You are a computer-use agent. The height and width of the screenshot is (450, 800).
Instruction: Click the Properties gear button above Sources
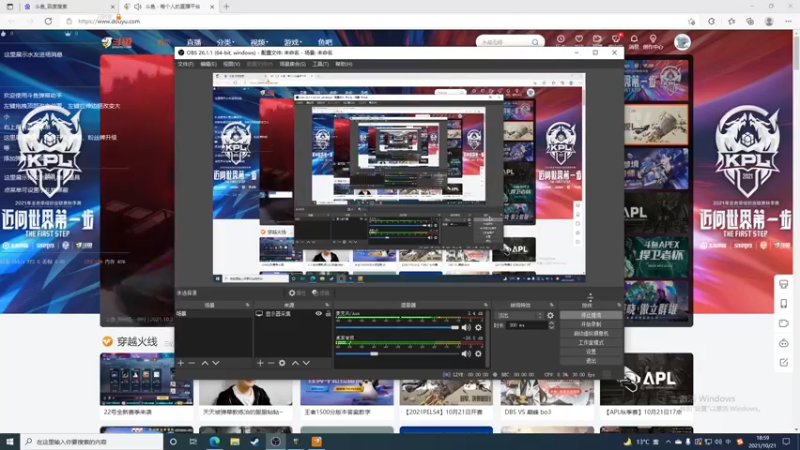click(297, 293)
